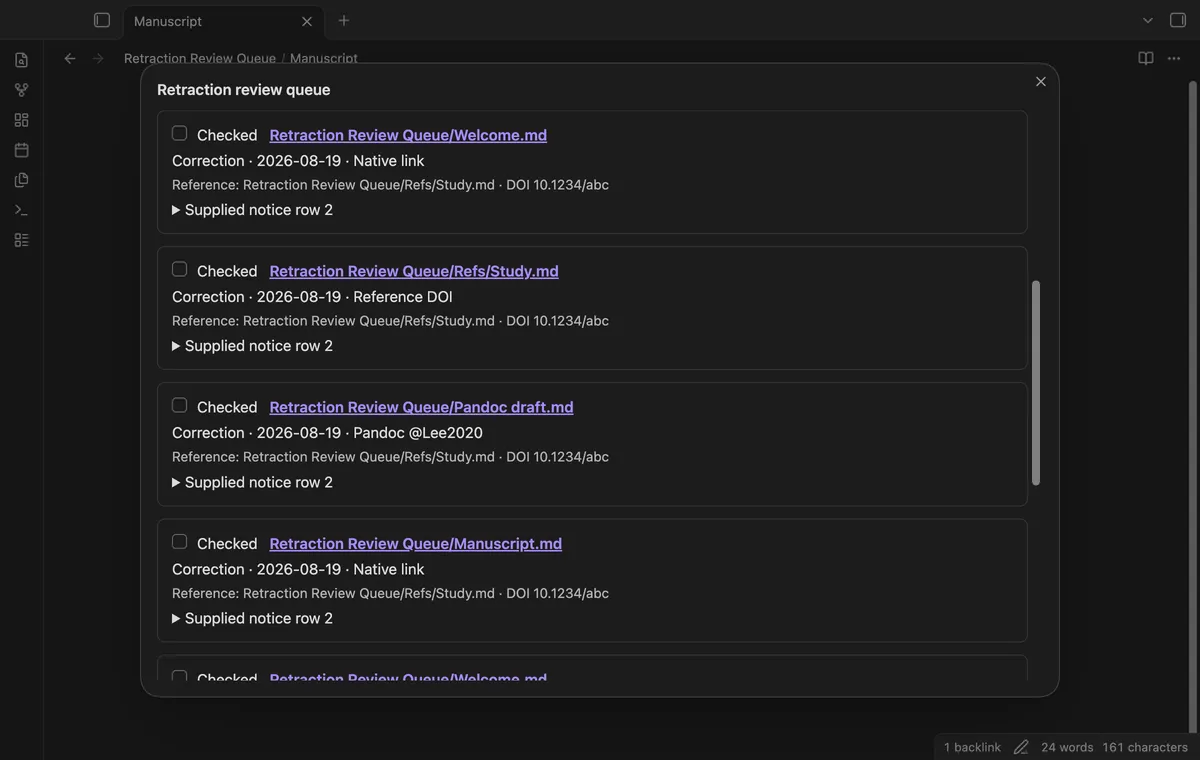The width and height of the screenshot is (1200, 760).
Task: Open a new tab with plus icon
Action: click(344, 20)
